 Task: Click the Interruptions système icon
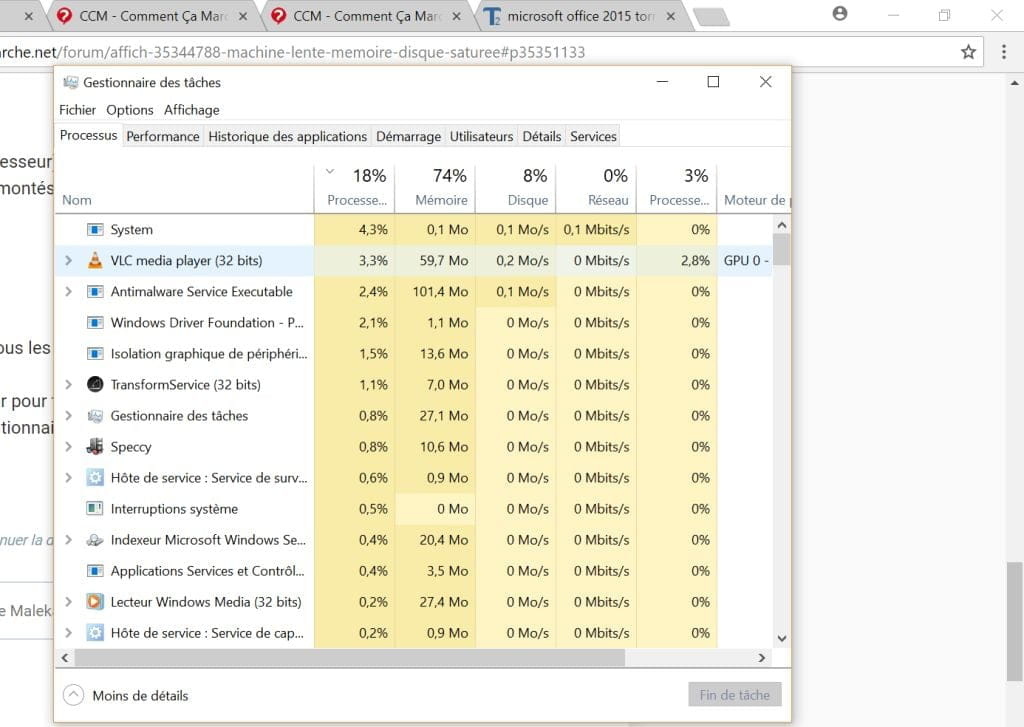[95, 509]
